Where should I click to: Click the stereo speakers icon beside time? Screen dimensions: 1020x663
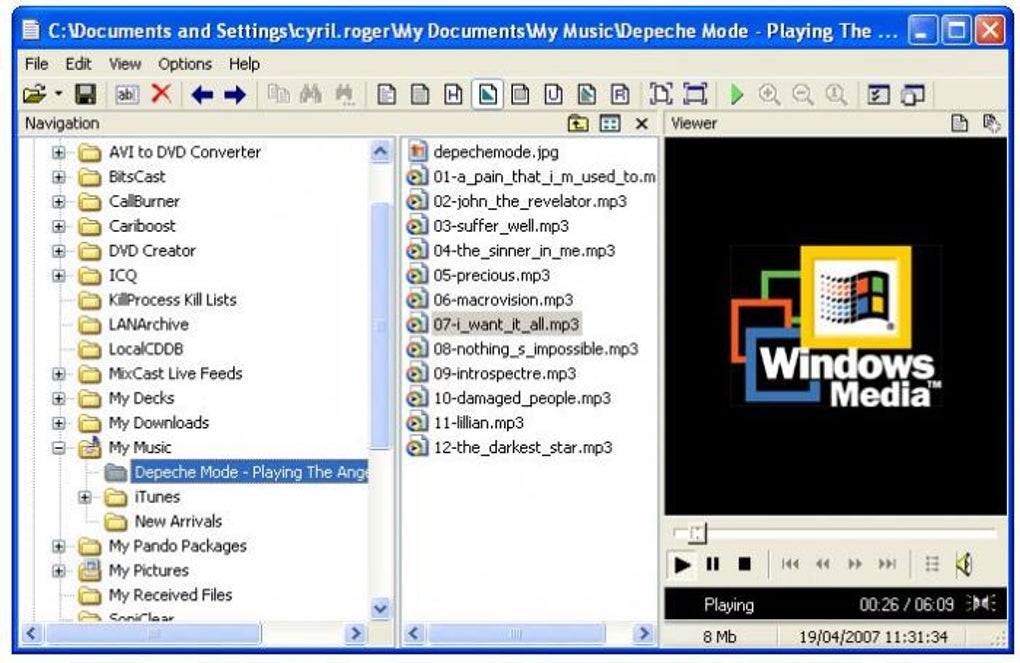point(981,604)
